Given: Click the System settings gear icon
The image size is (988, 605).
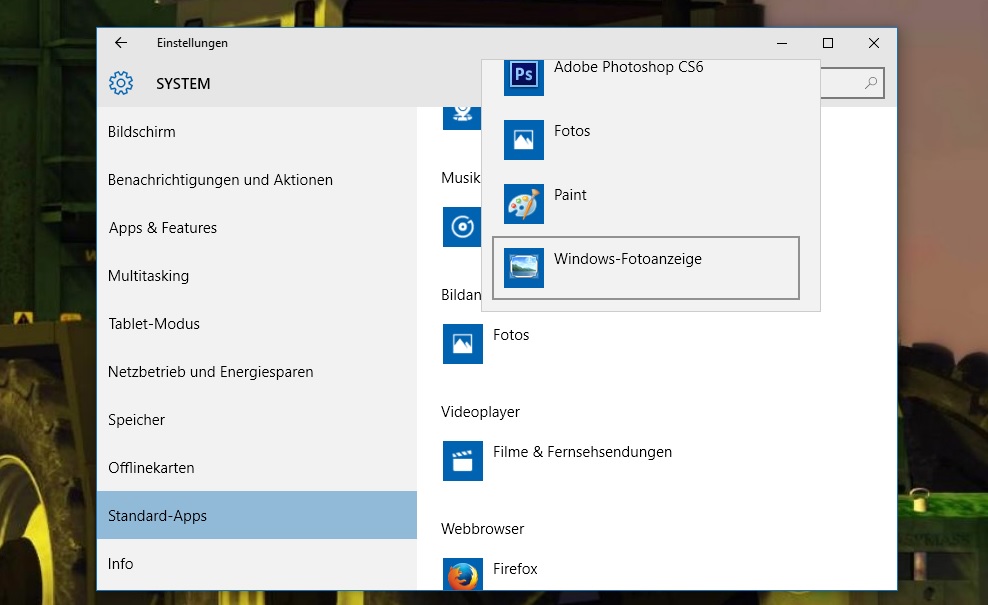Looking at the screenshot, I should coord(121,84).
